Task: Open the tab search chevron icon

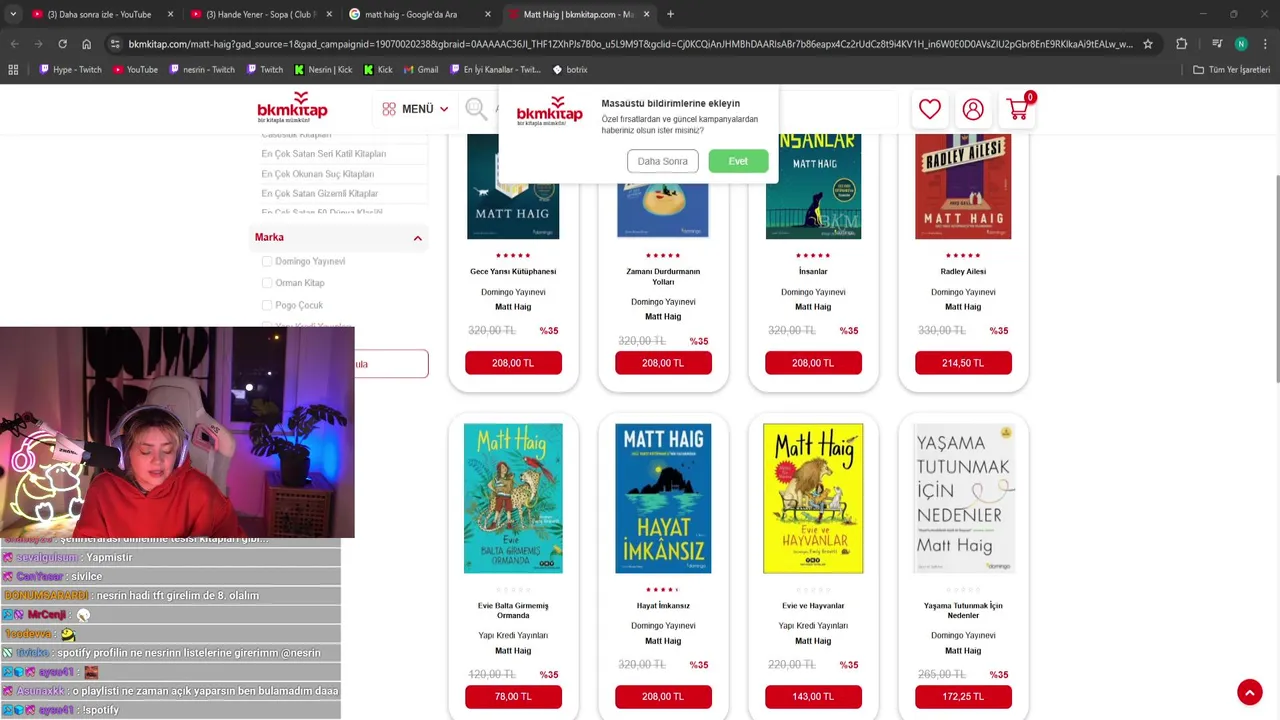Action: point(14,14)
